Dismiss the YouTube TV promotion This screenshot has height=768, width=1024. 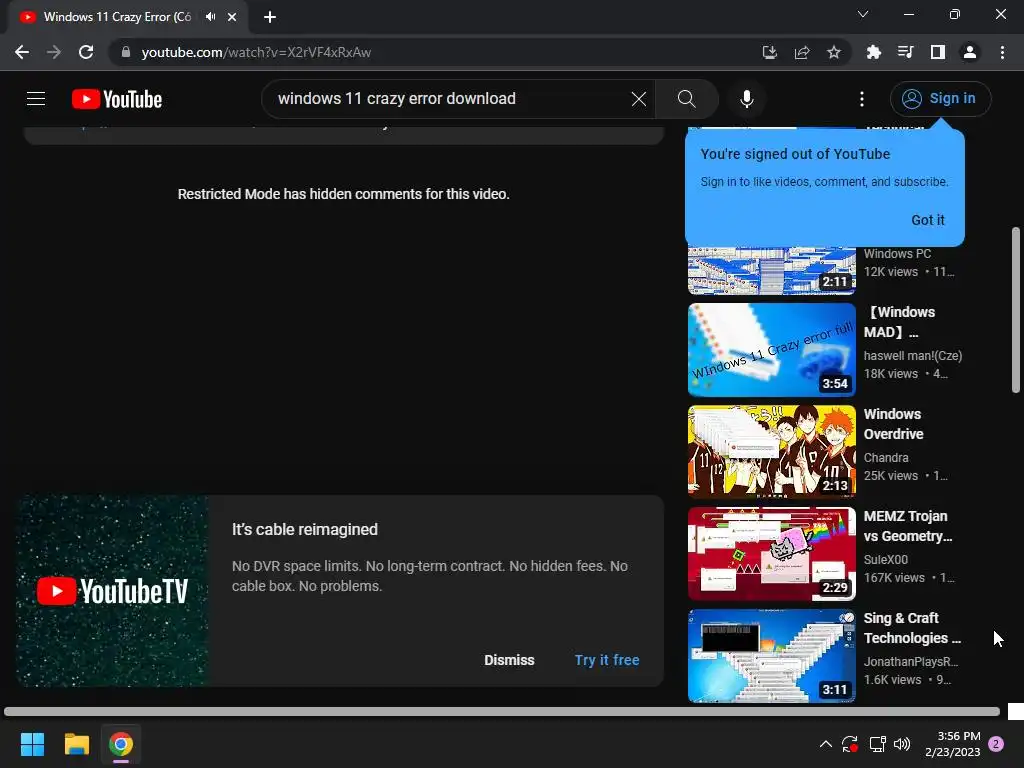point(509,660)
